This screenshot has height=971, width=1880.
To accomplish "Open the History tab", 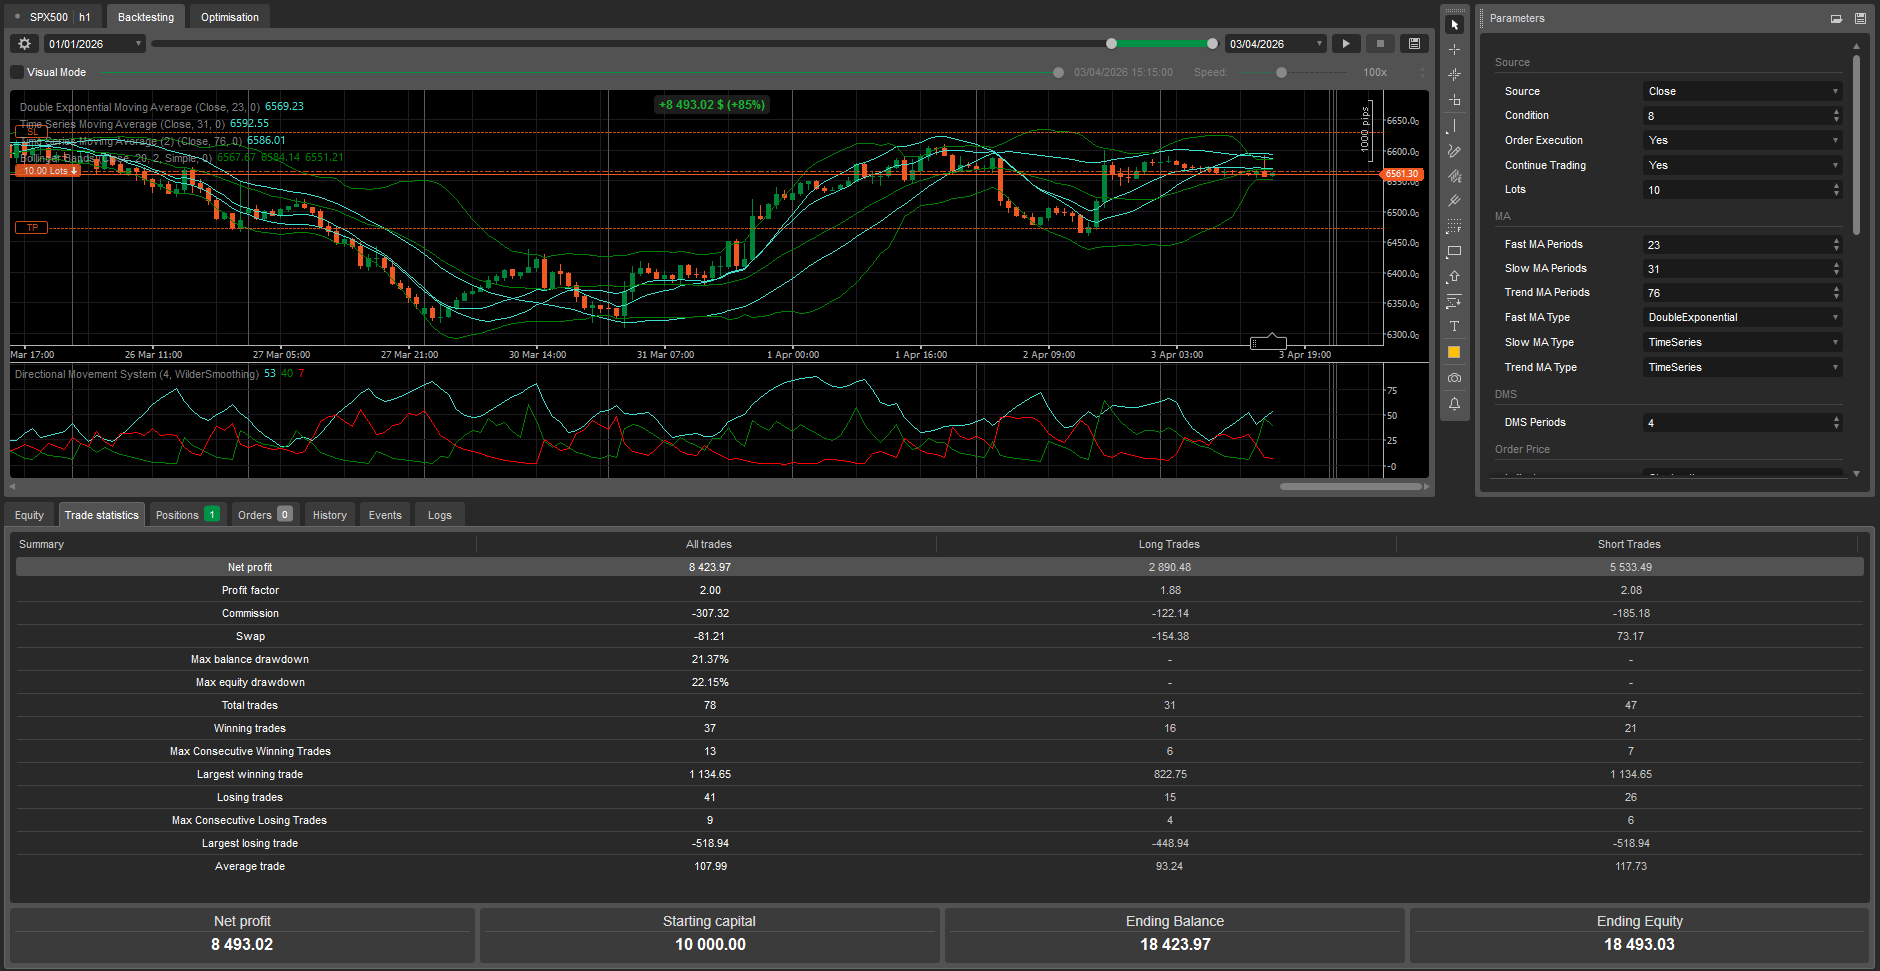I will [329, 515].
